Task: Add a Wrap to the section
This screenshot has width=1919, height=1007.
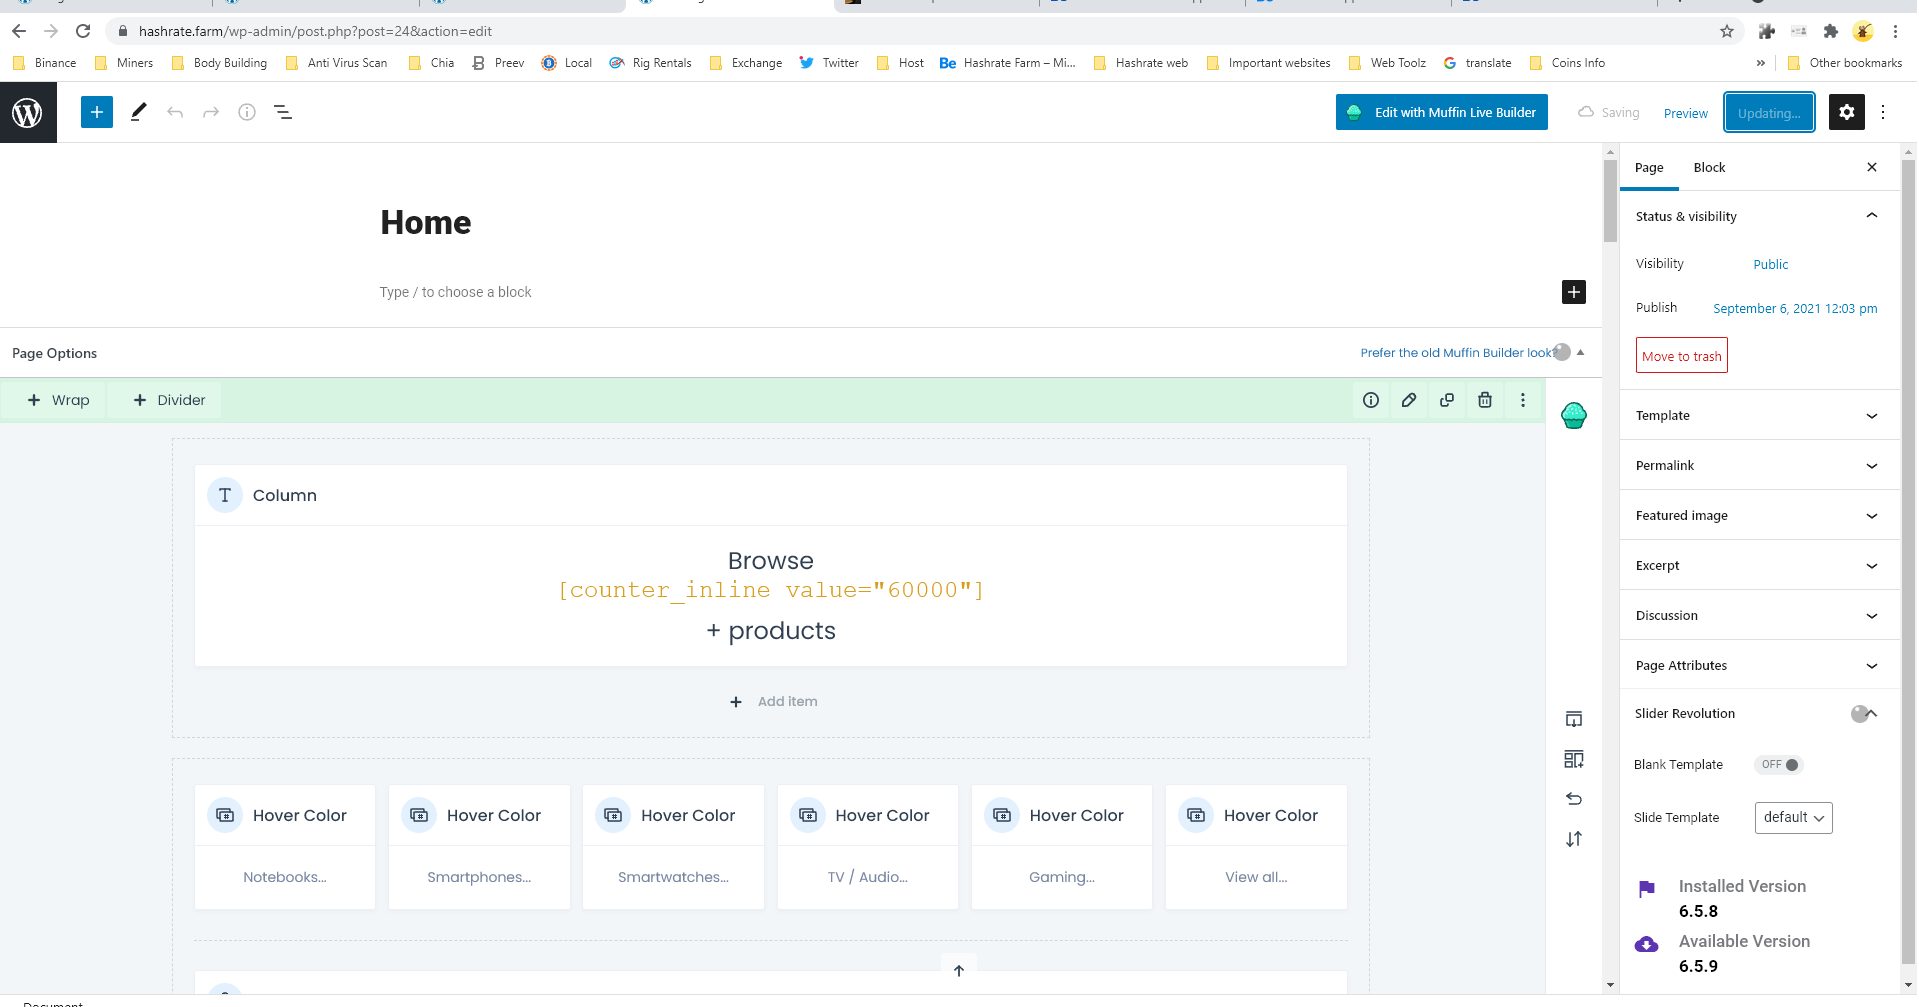Action: coord(58,400)
